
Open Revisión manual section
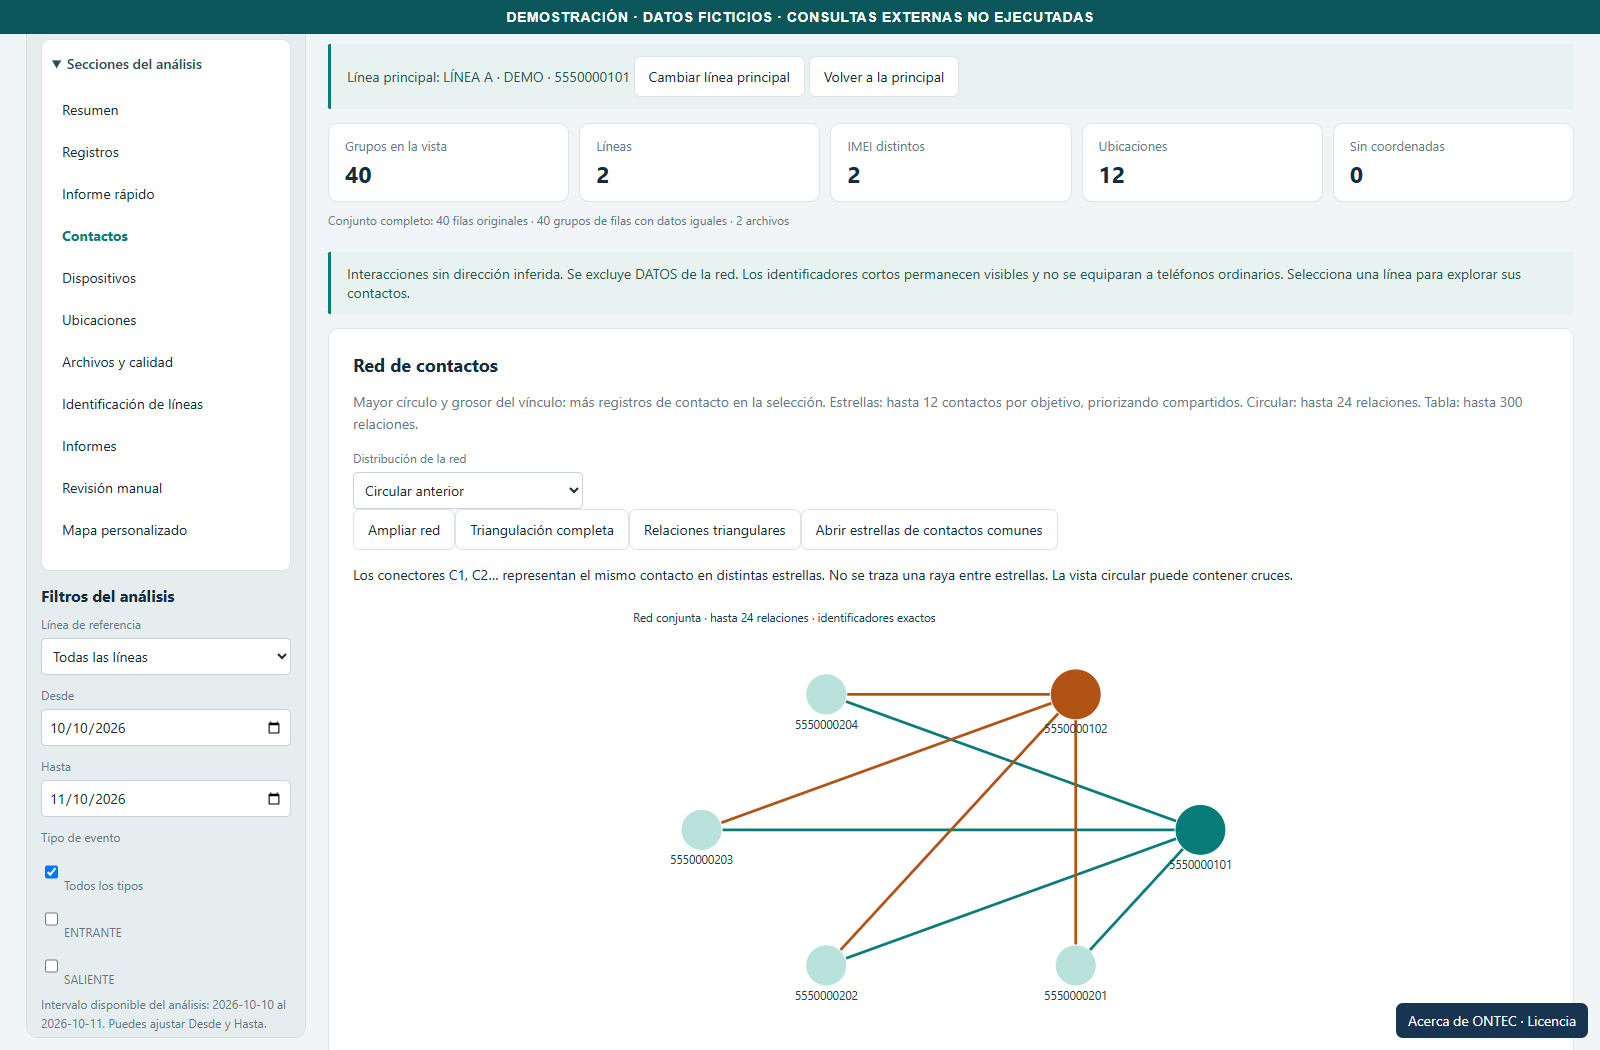tap(112, 488)
